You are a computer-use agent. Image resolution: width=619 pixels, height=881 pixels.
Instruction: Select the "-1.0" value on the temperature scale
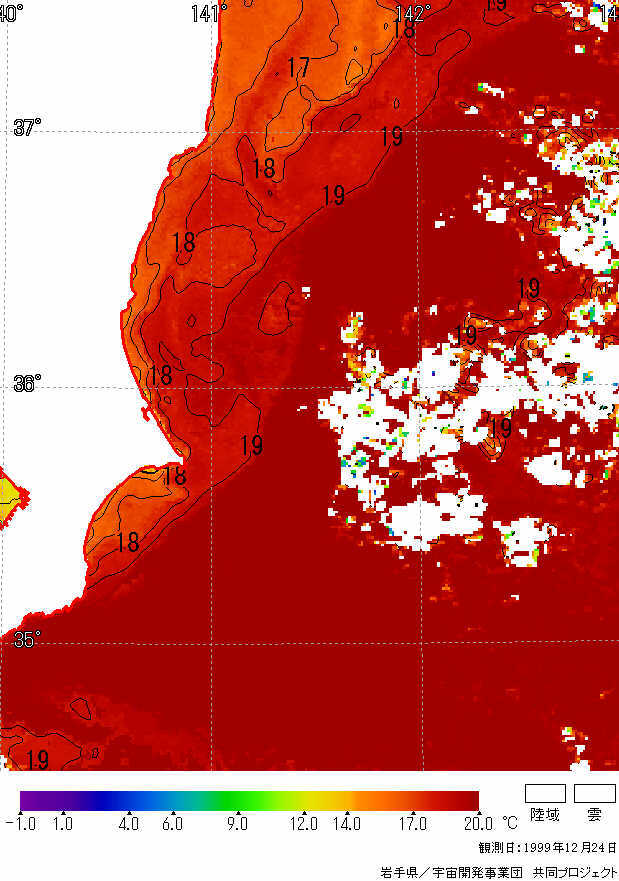(21, 824)
